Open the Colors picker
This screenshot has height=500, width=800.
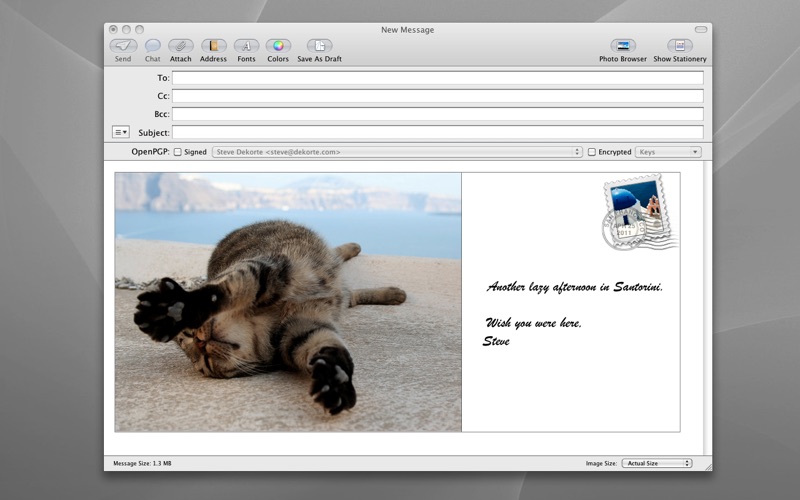point(278,46)
